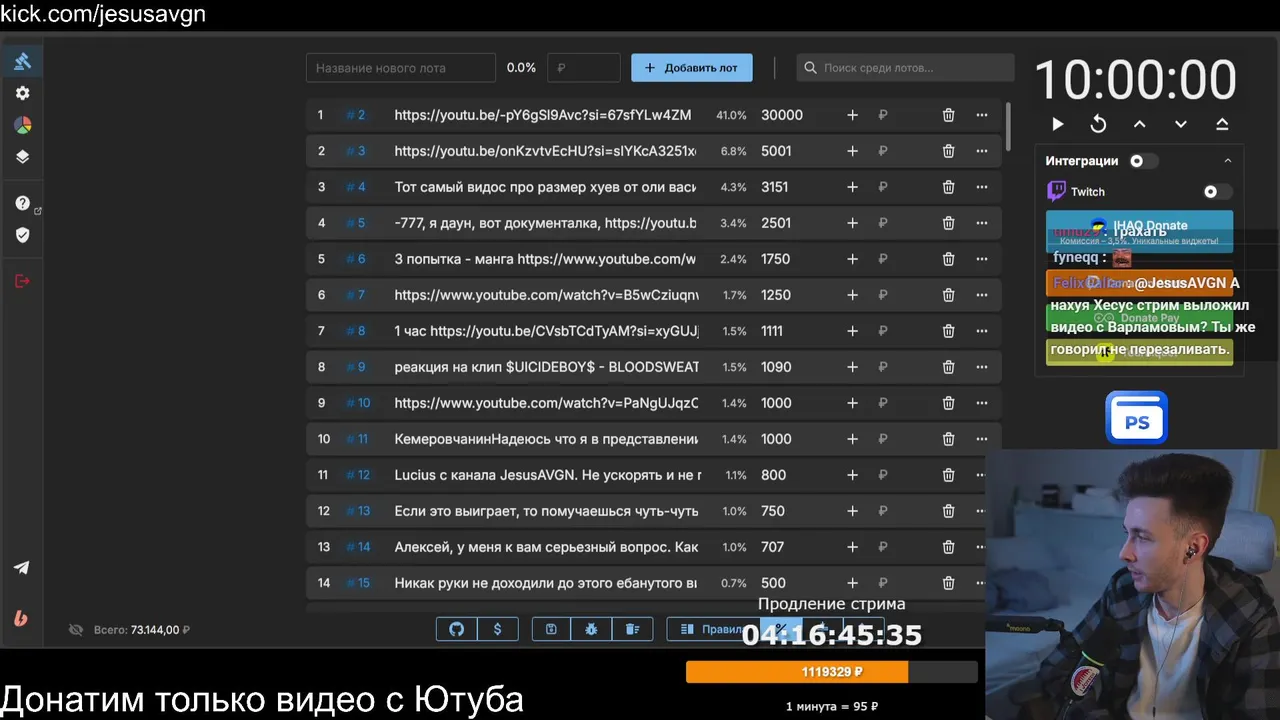Image resolution: width=1280 pixels, height=720 pixels.
Task: Click the Всего: 73.144,00 ₽ total
Action: click(141, 630)
